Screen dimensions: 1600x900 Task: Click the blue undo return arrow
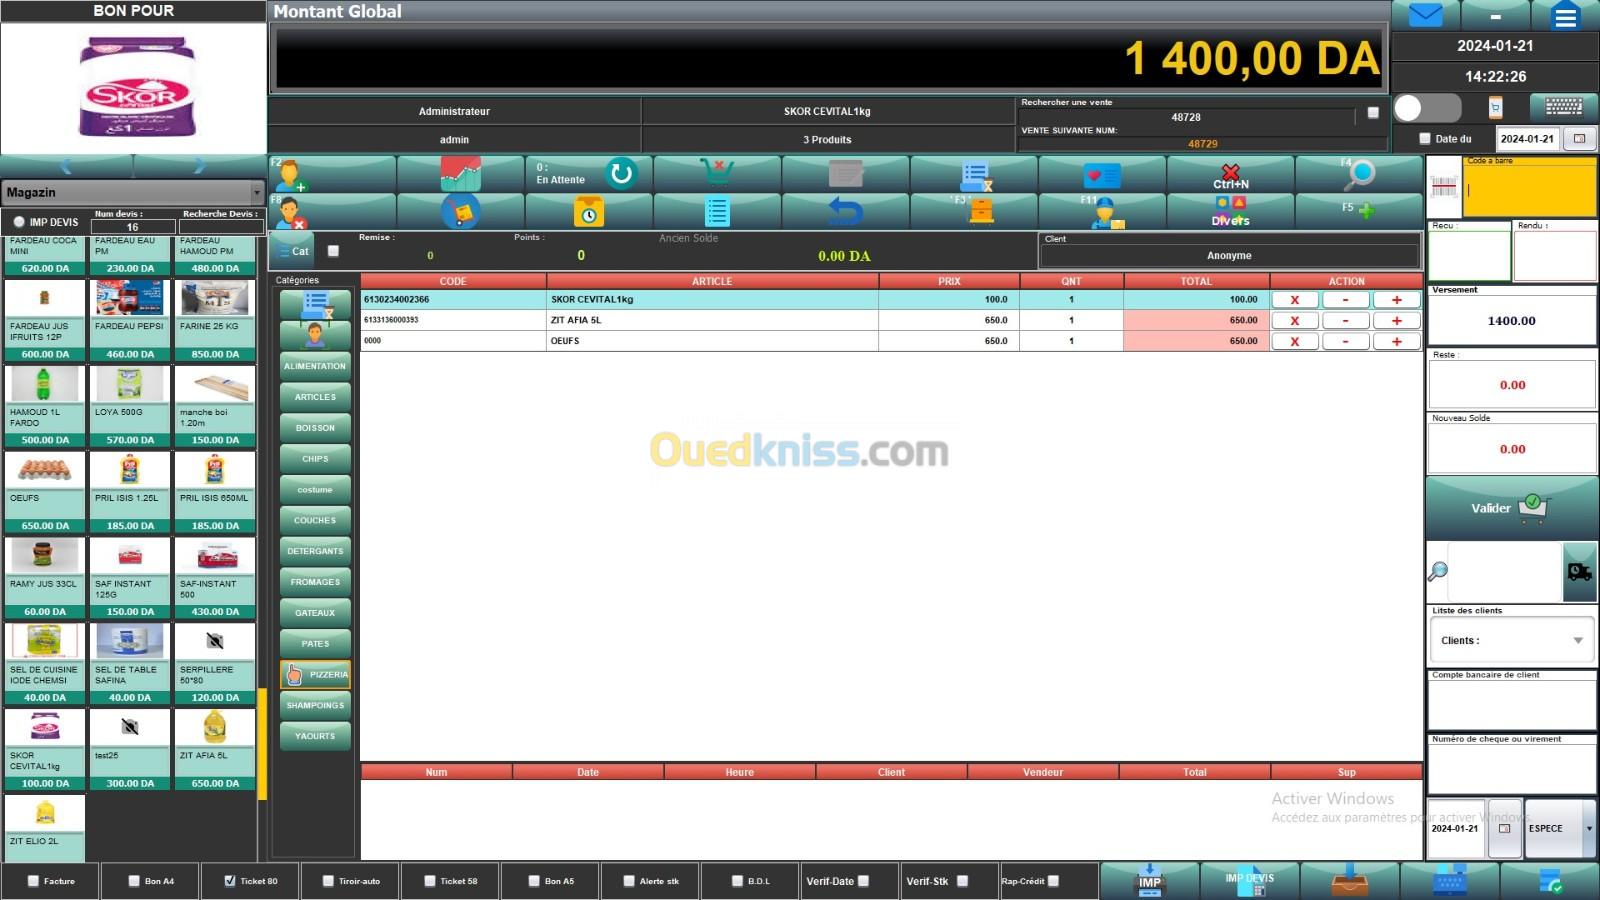click(x=845, y=212)
